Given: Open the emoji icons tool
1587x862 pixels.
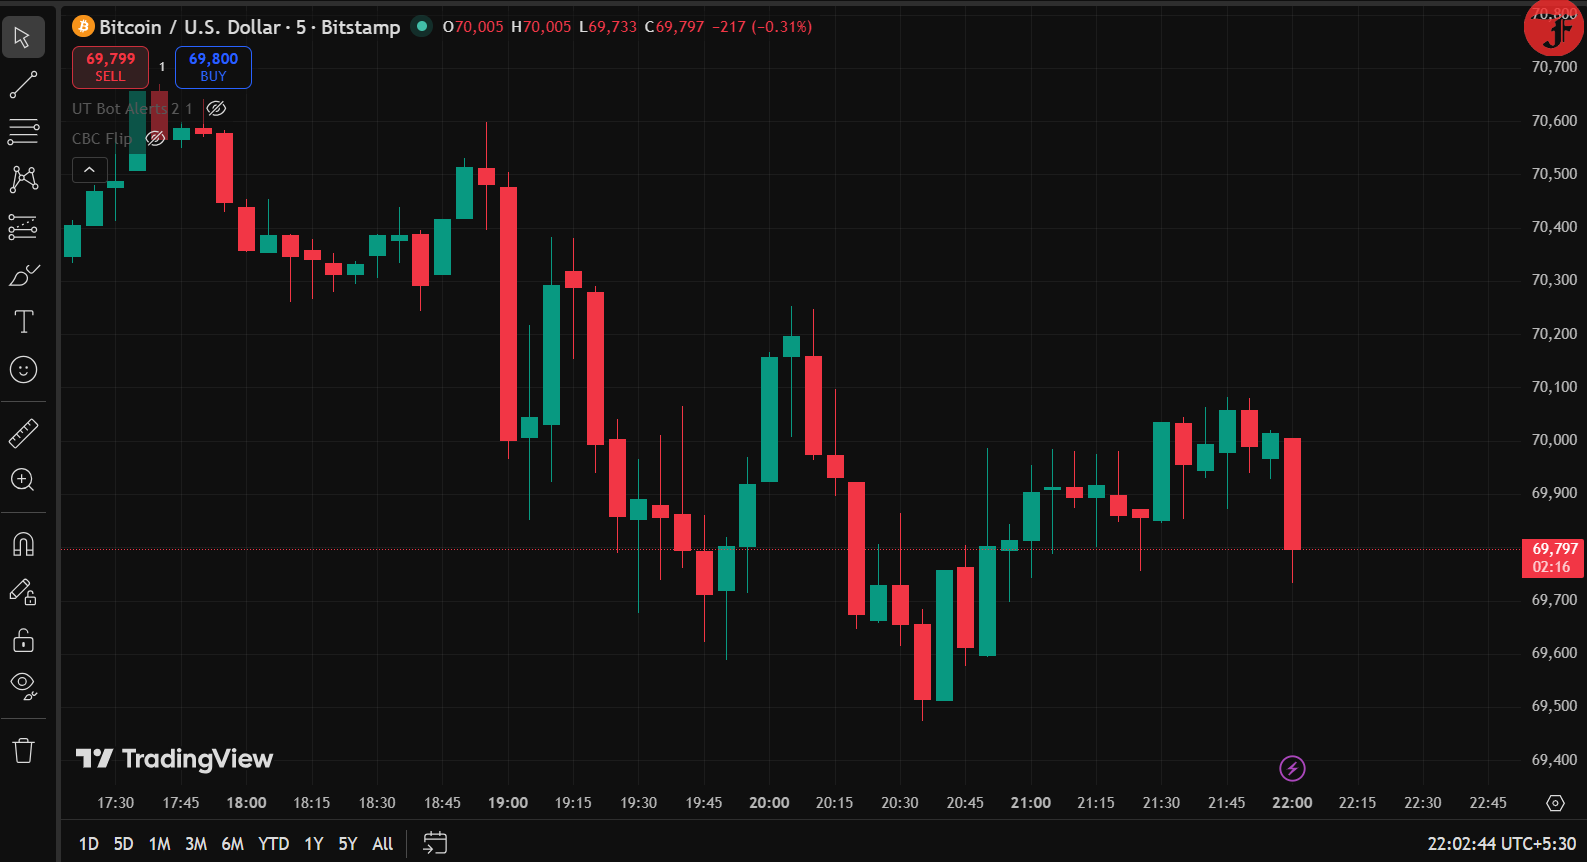Looking at the screenshot, I should tap(23, 370).
